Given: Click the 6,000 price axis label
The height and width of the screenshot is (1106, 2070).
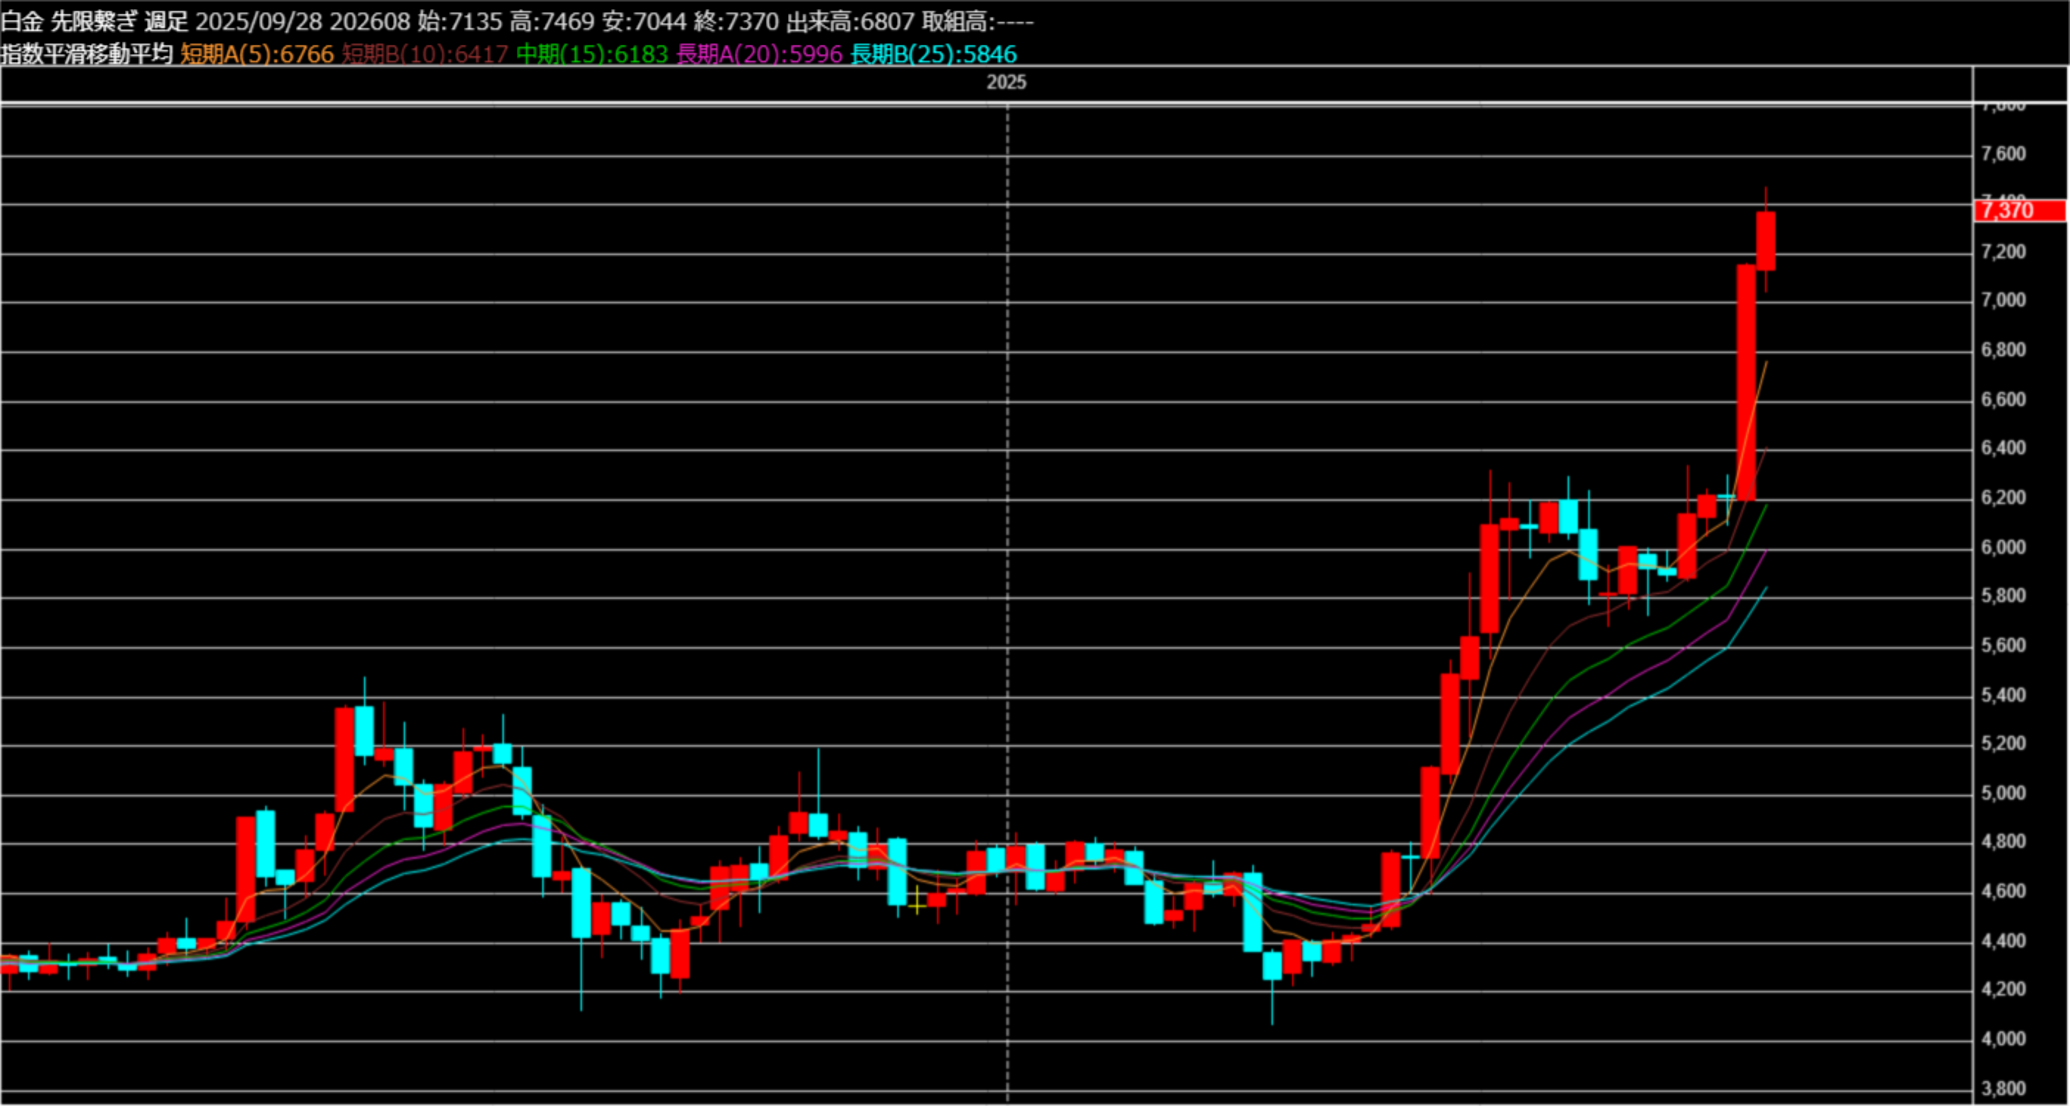Looking at the screenshot, I should point(2003,547).
